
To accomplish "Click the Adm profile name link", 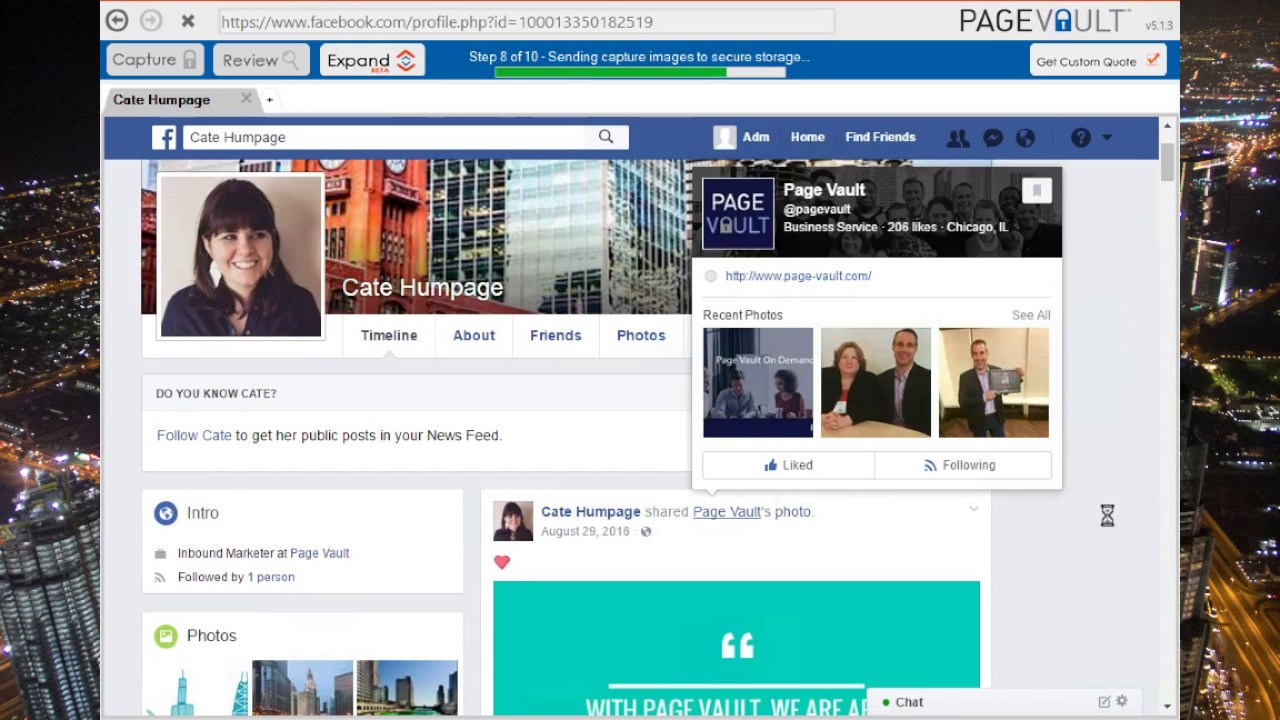I will 756,137.
